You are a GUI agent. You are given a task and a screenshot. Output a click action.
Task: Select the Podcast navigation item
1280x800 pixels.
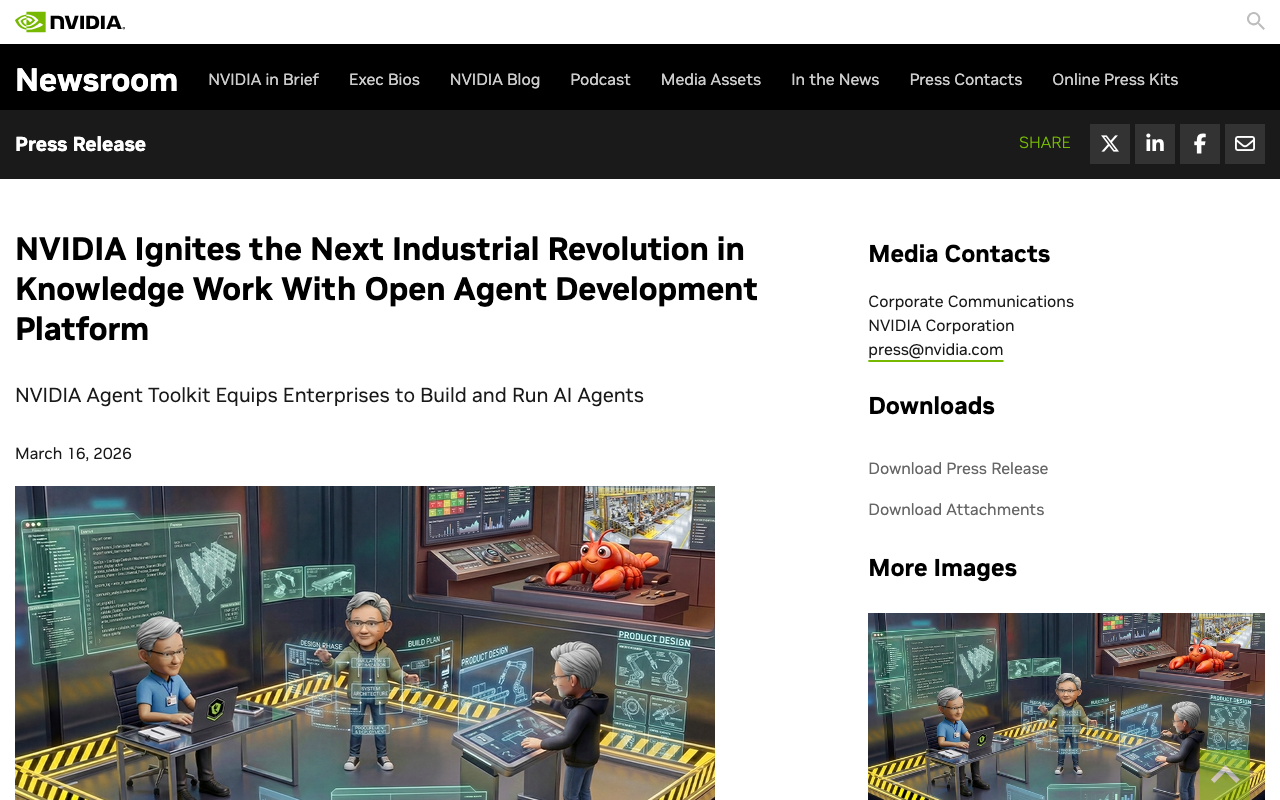click(600, 79)
